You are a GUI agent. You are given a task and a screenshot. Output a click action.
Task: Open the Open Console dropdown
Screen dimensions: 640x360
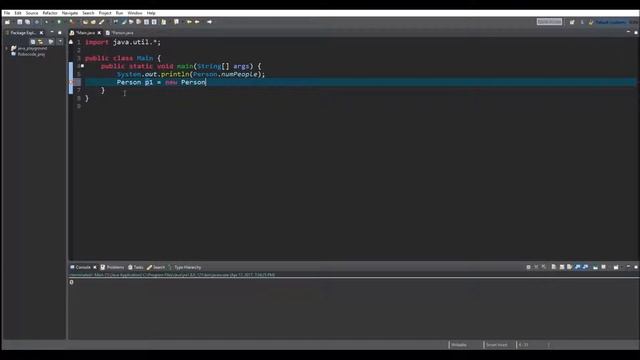[616, 267]
